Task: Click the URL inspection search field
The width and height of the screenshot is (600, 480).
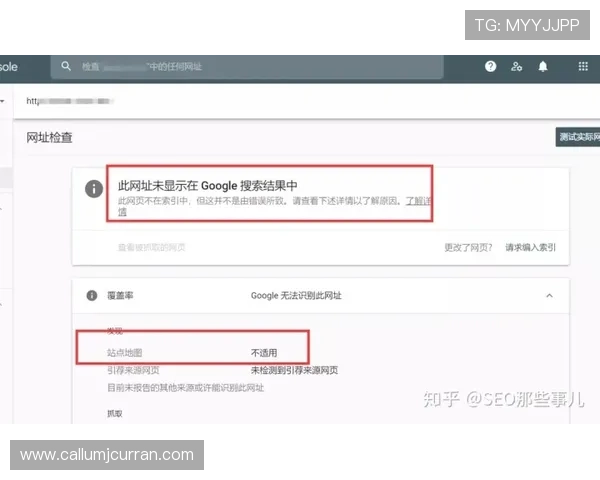Action: point(247,67)
